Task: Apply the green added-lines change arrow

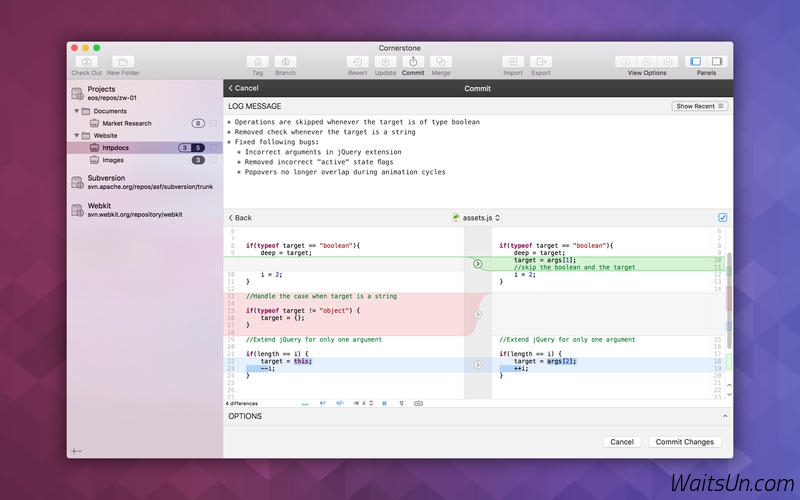Action: [478, 264]
